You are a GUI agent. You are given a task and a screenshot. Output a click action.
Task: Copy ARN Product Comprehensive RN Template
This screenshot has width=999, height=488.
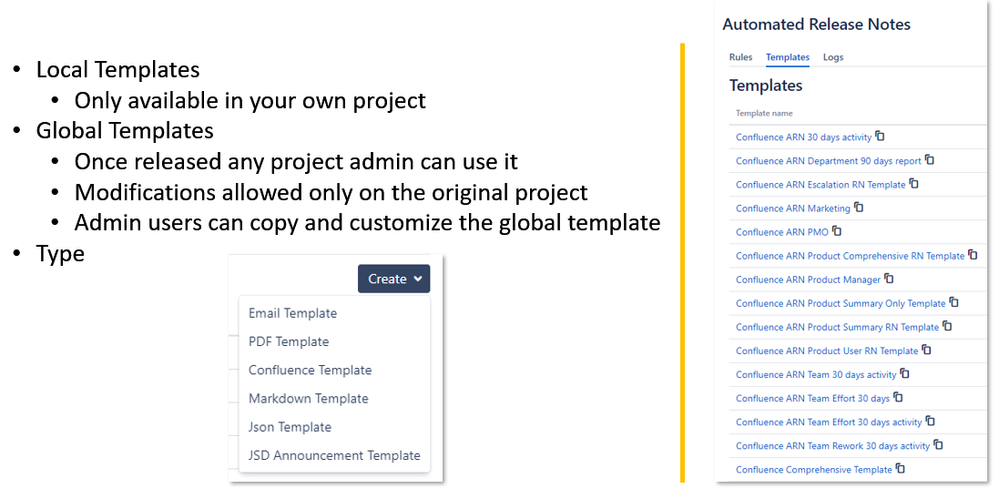973,255
